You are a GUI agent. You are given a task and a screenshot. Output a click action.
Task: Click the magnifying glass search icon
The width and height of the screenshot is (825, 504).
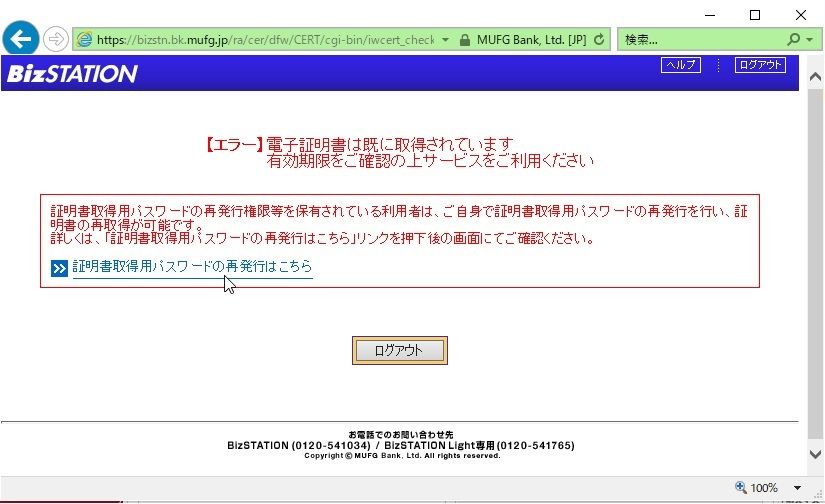point(793,39)
